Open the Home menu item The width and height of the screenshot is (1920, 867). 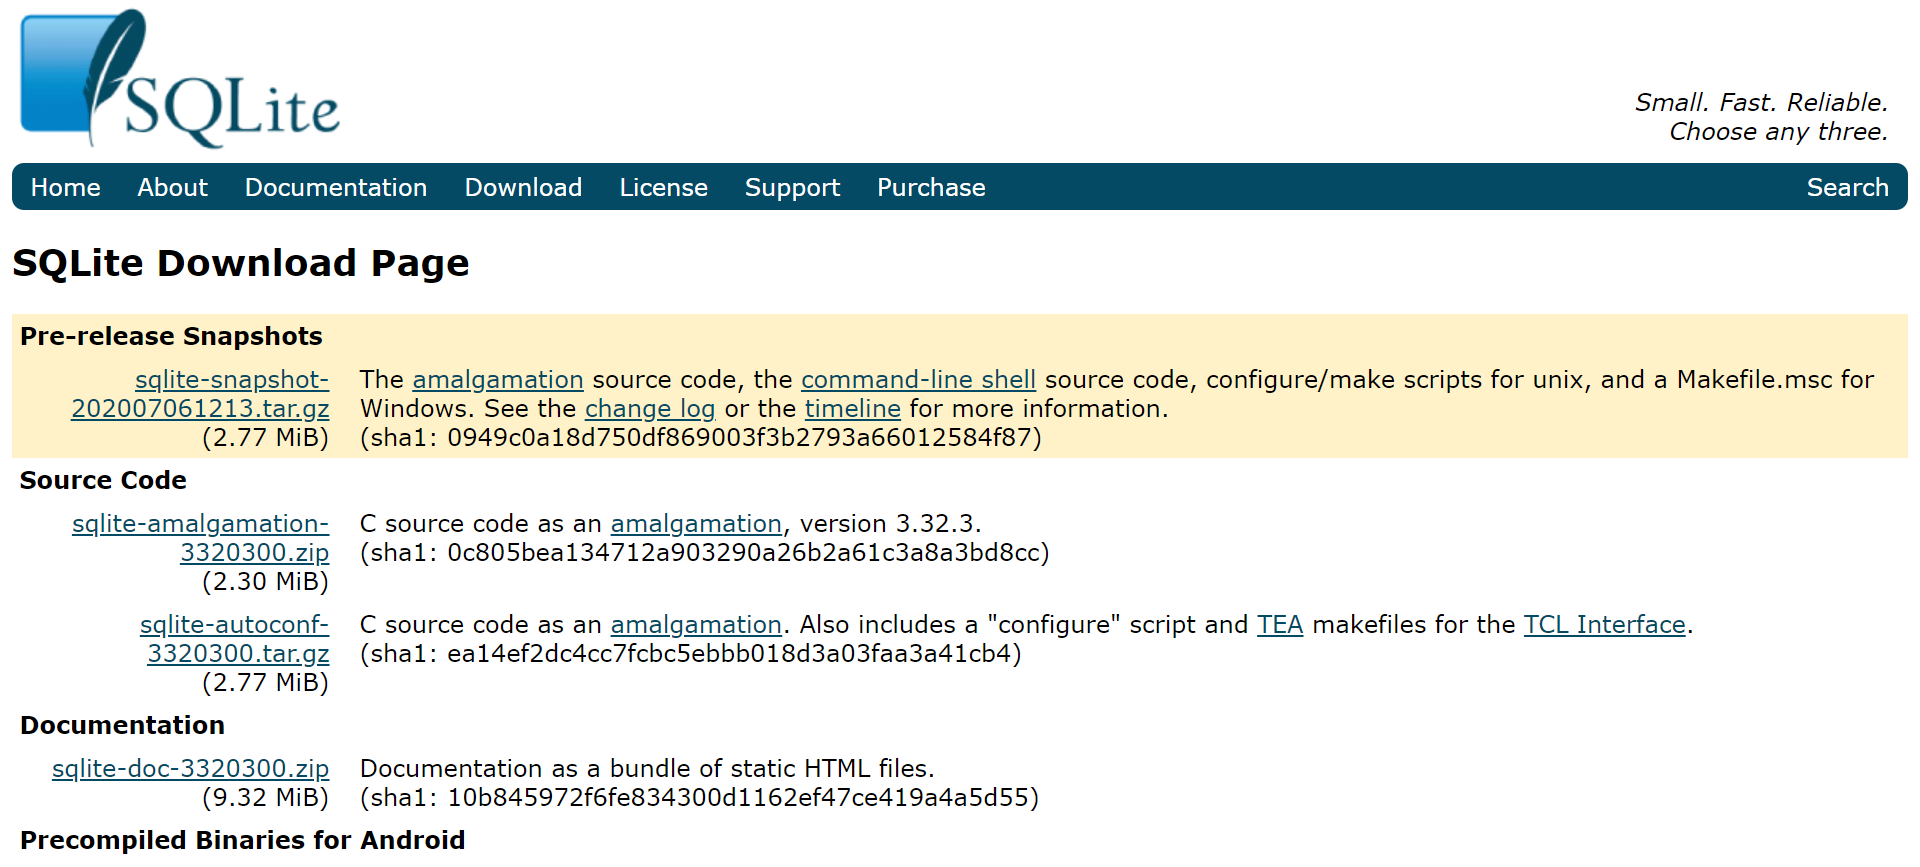point(66,187)
